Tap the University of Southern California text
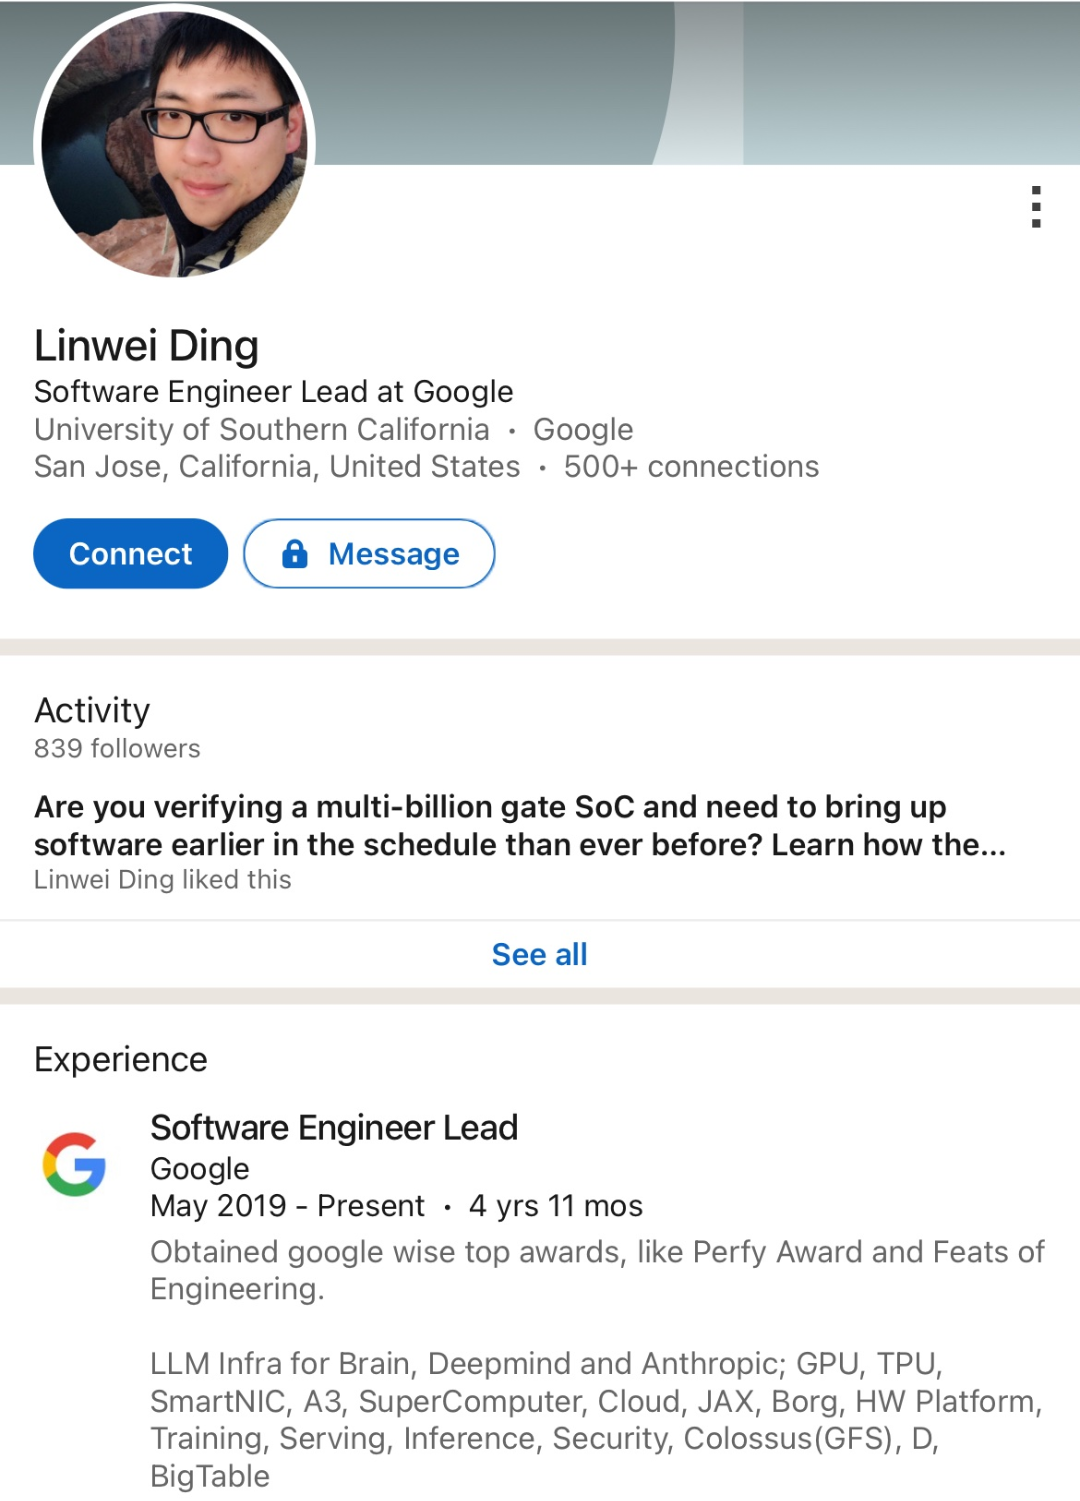This screenshot has height=1501, width=1080. point(262,429)
